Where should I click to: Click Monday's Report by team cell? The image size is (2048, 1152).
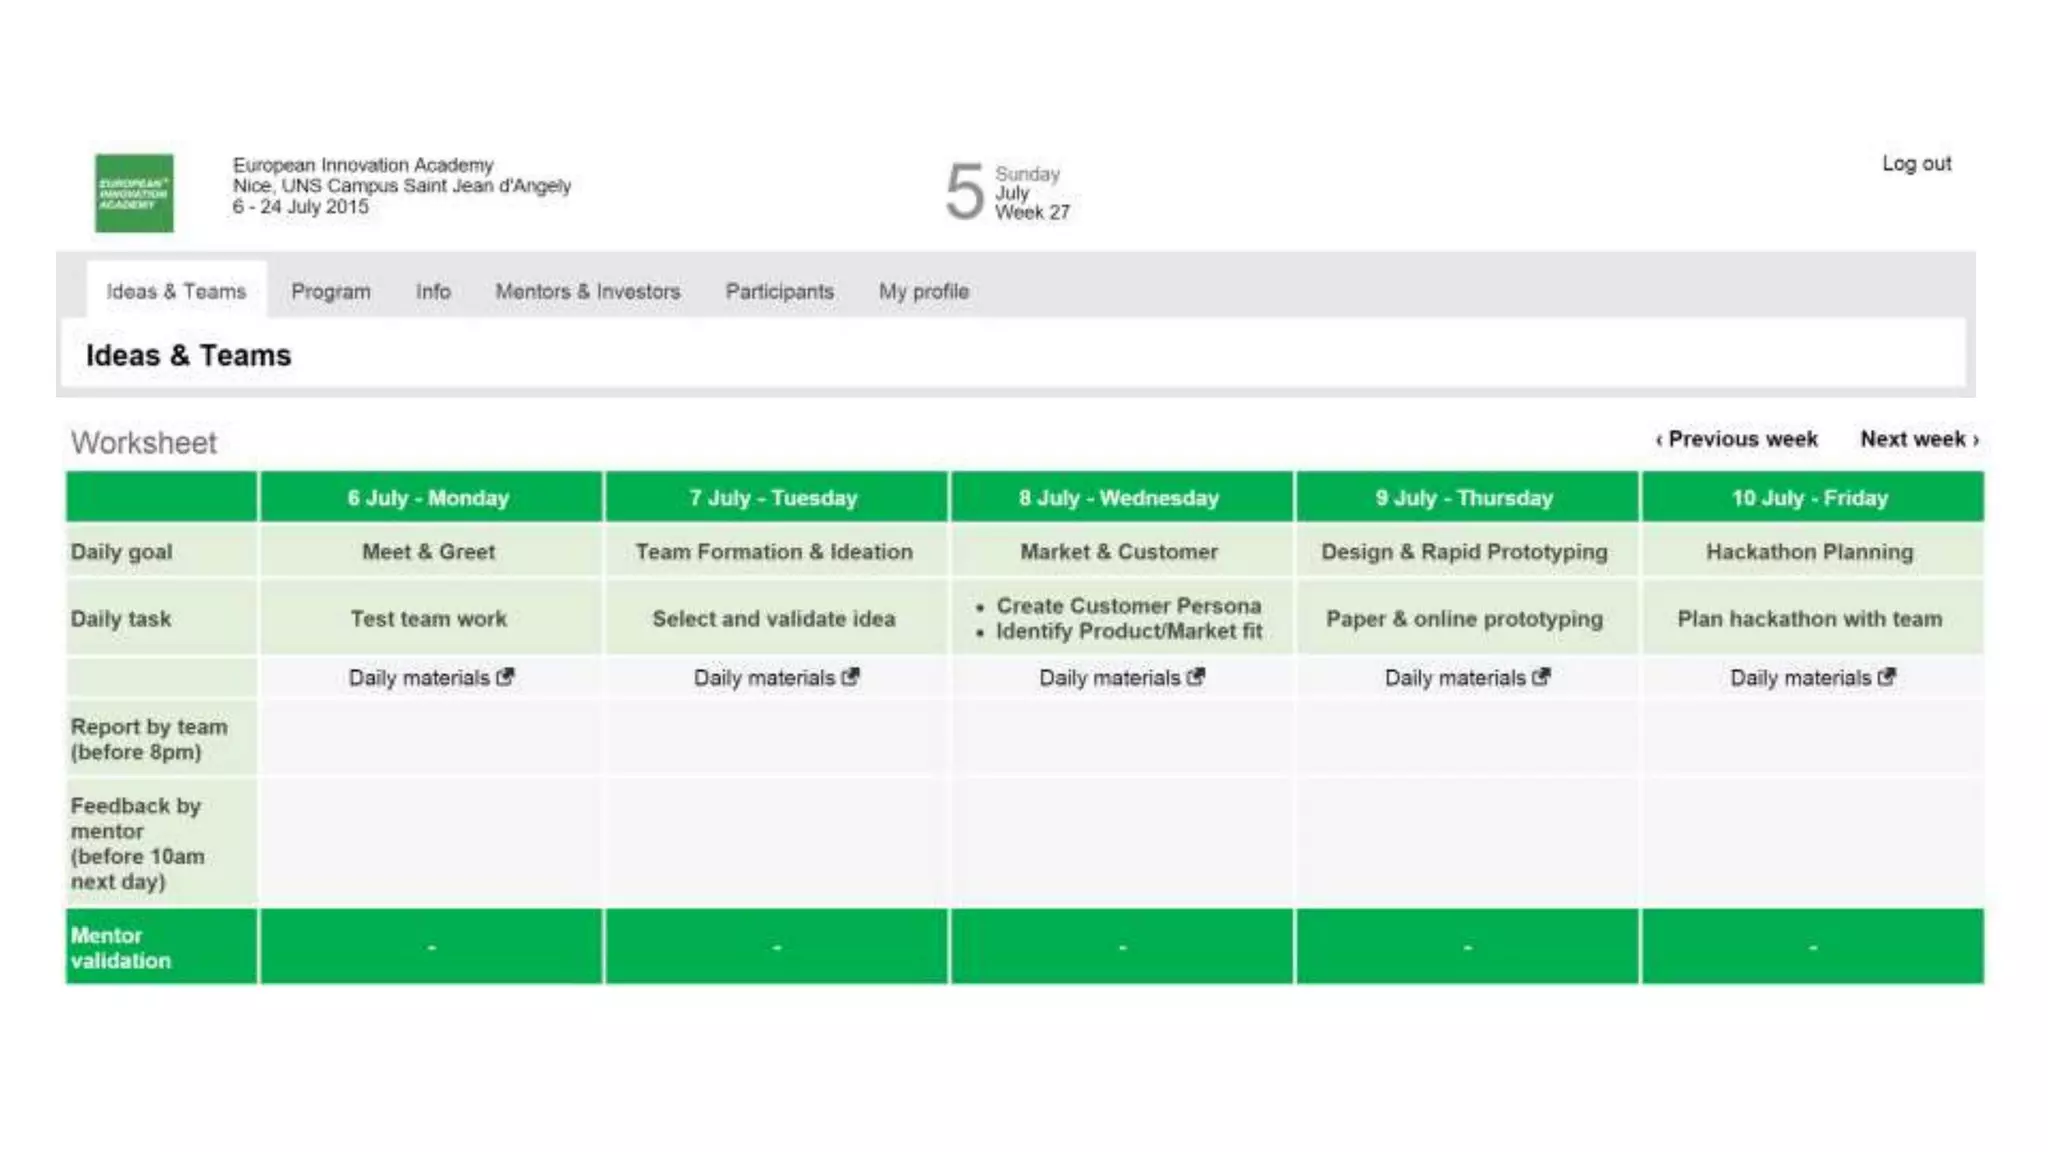pos(430,739)
